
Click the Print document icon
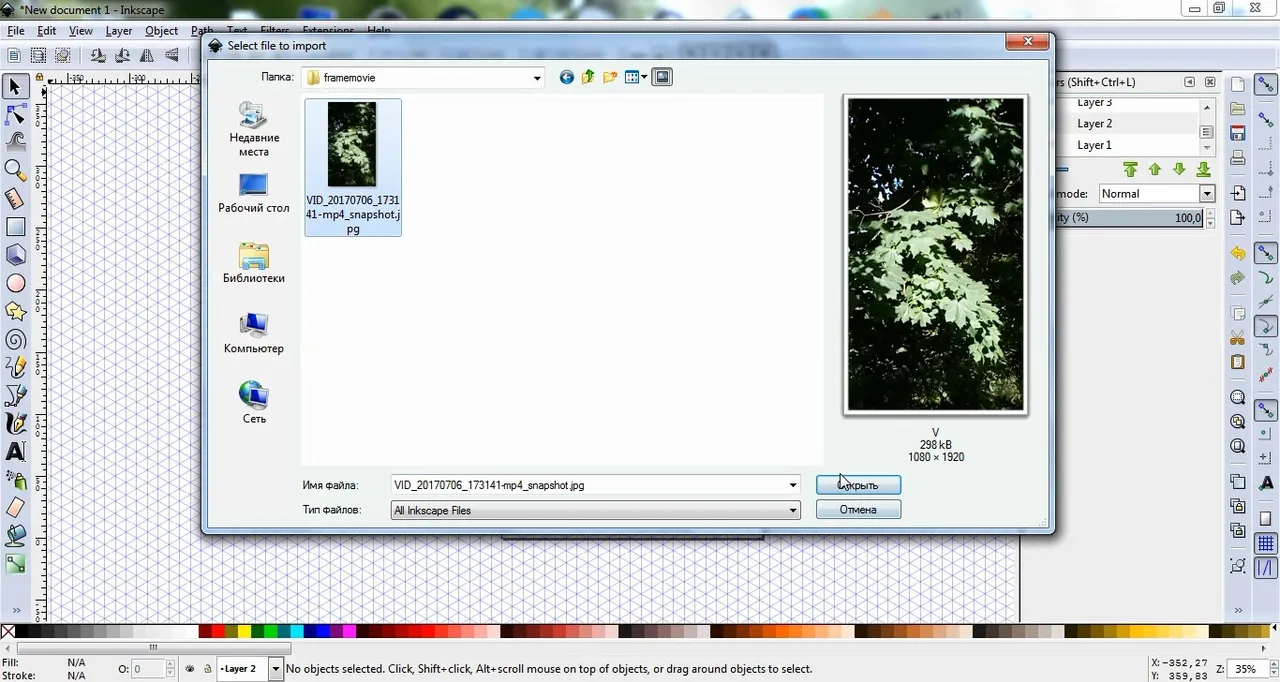tap(1238, 158)
